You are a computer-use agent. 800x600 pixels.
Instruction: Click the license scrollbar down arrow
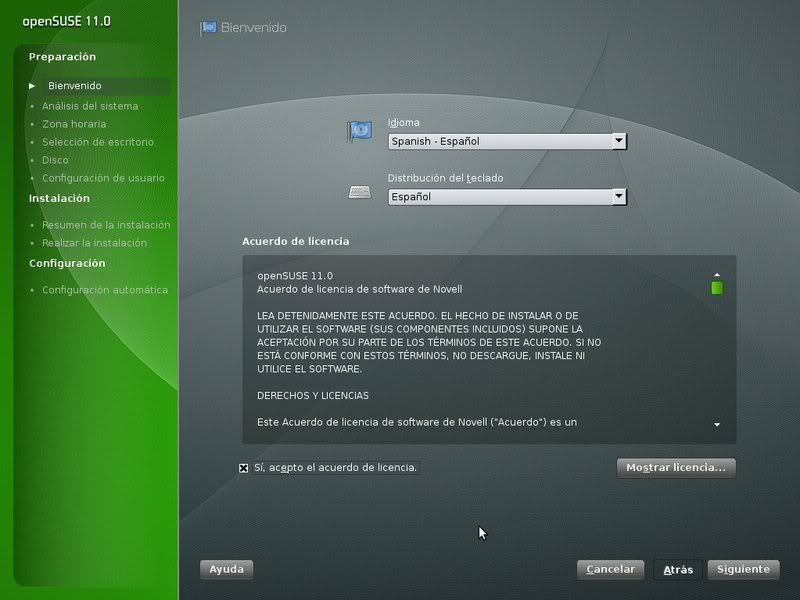tap(717, 424)
